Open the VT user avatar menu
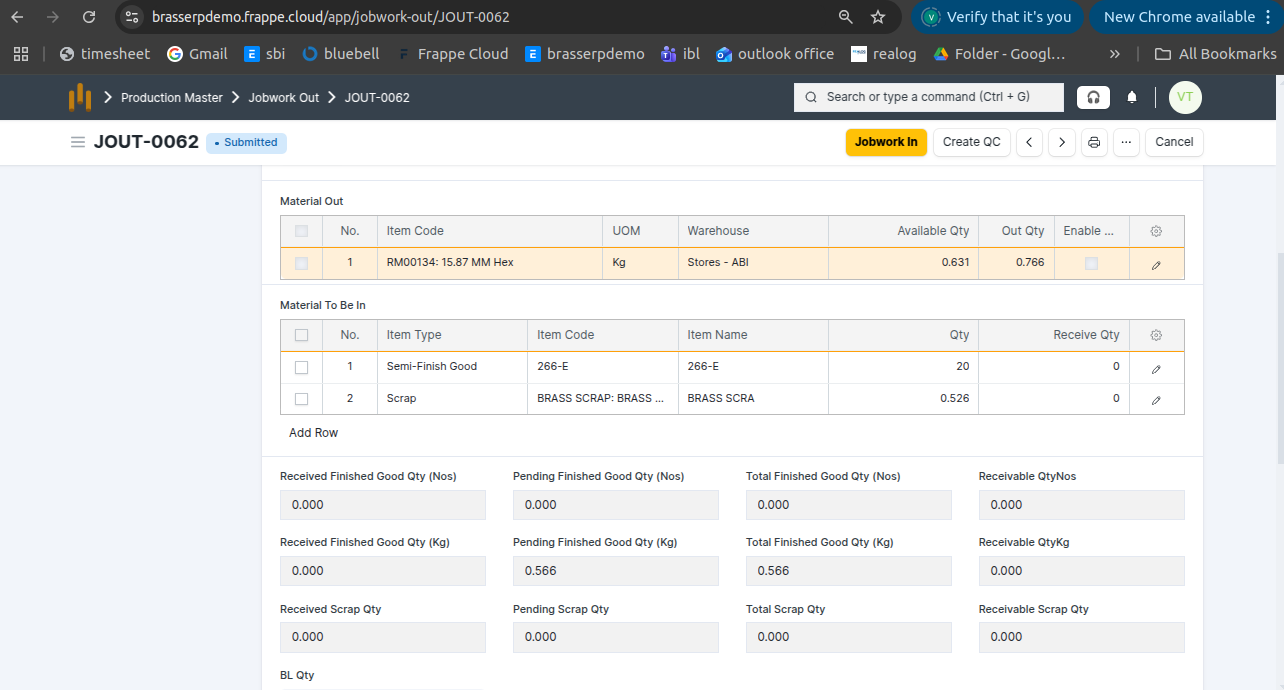Image resolution: width=1284 pixels, height=690 pixels. click(x=1185, y=97)
